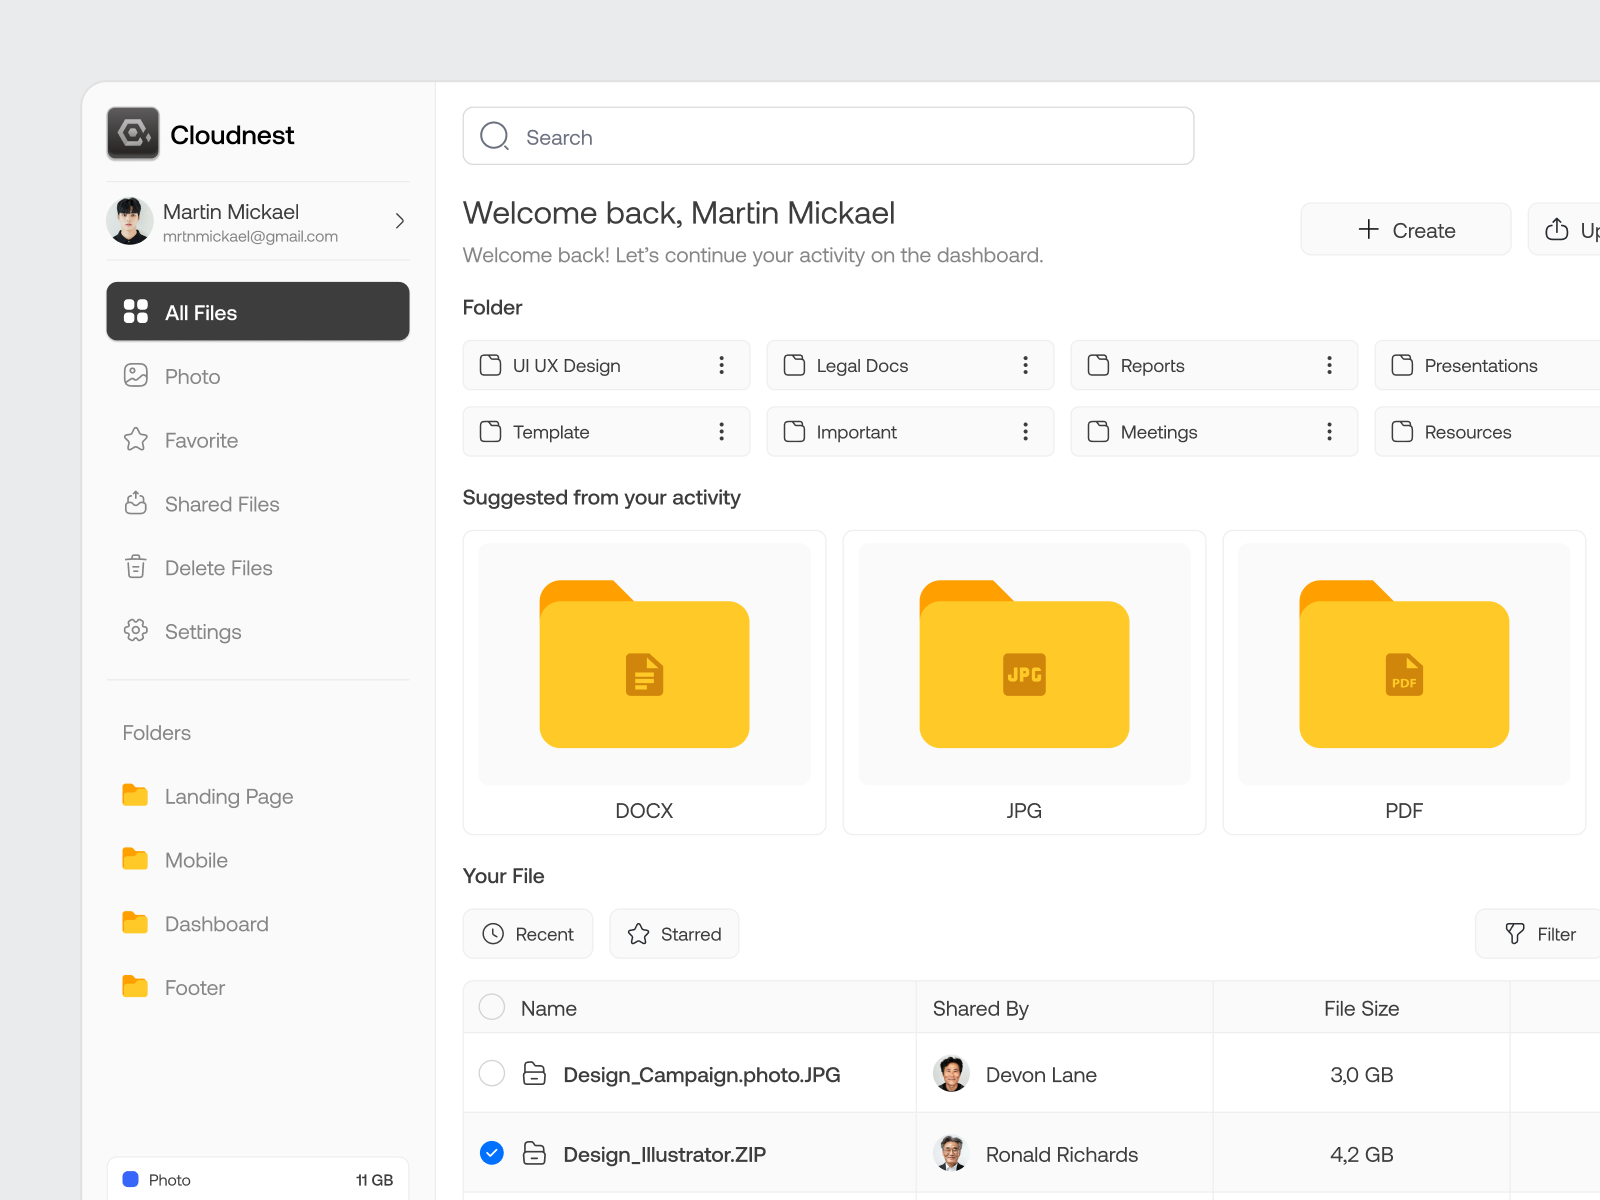Open Settings via the gear icon
Image resolution: width=1600 pixels, height=1200 pixels.
pyautogui.click(x=136, y=631)
